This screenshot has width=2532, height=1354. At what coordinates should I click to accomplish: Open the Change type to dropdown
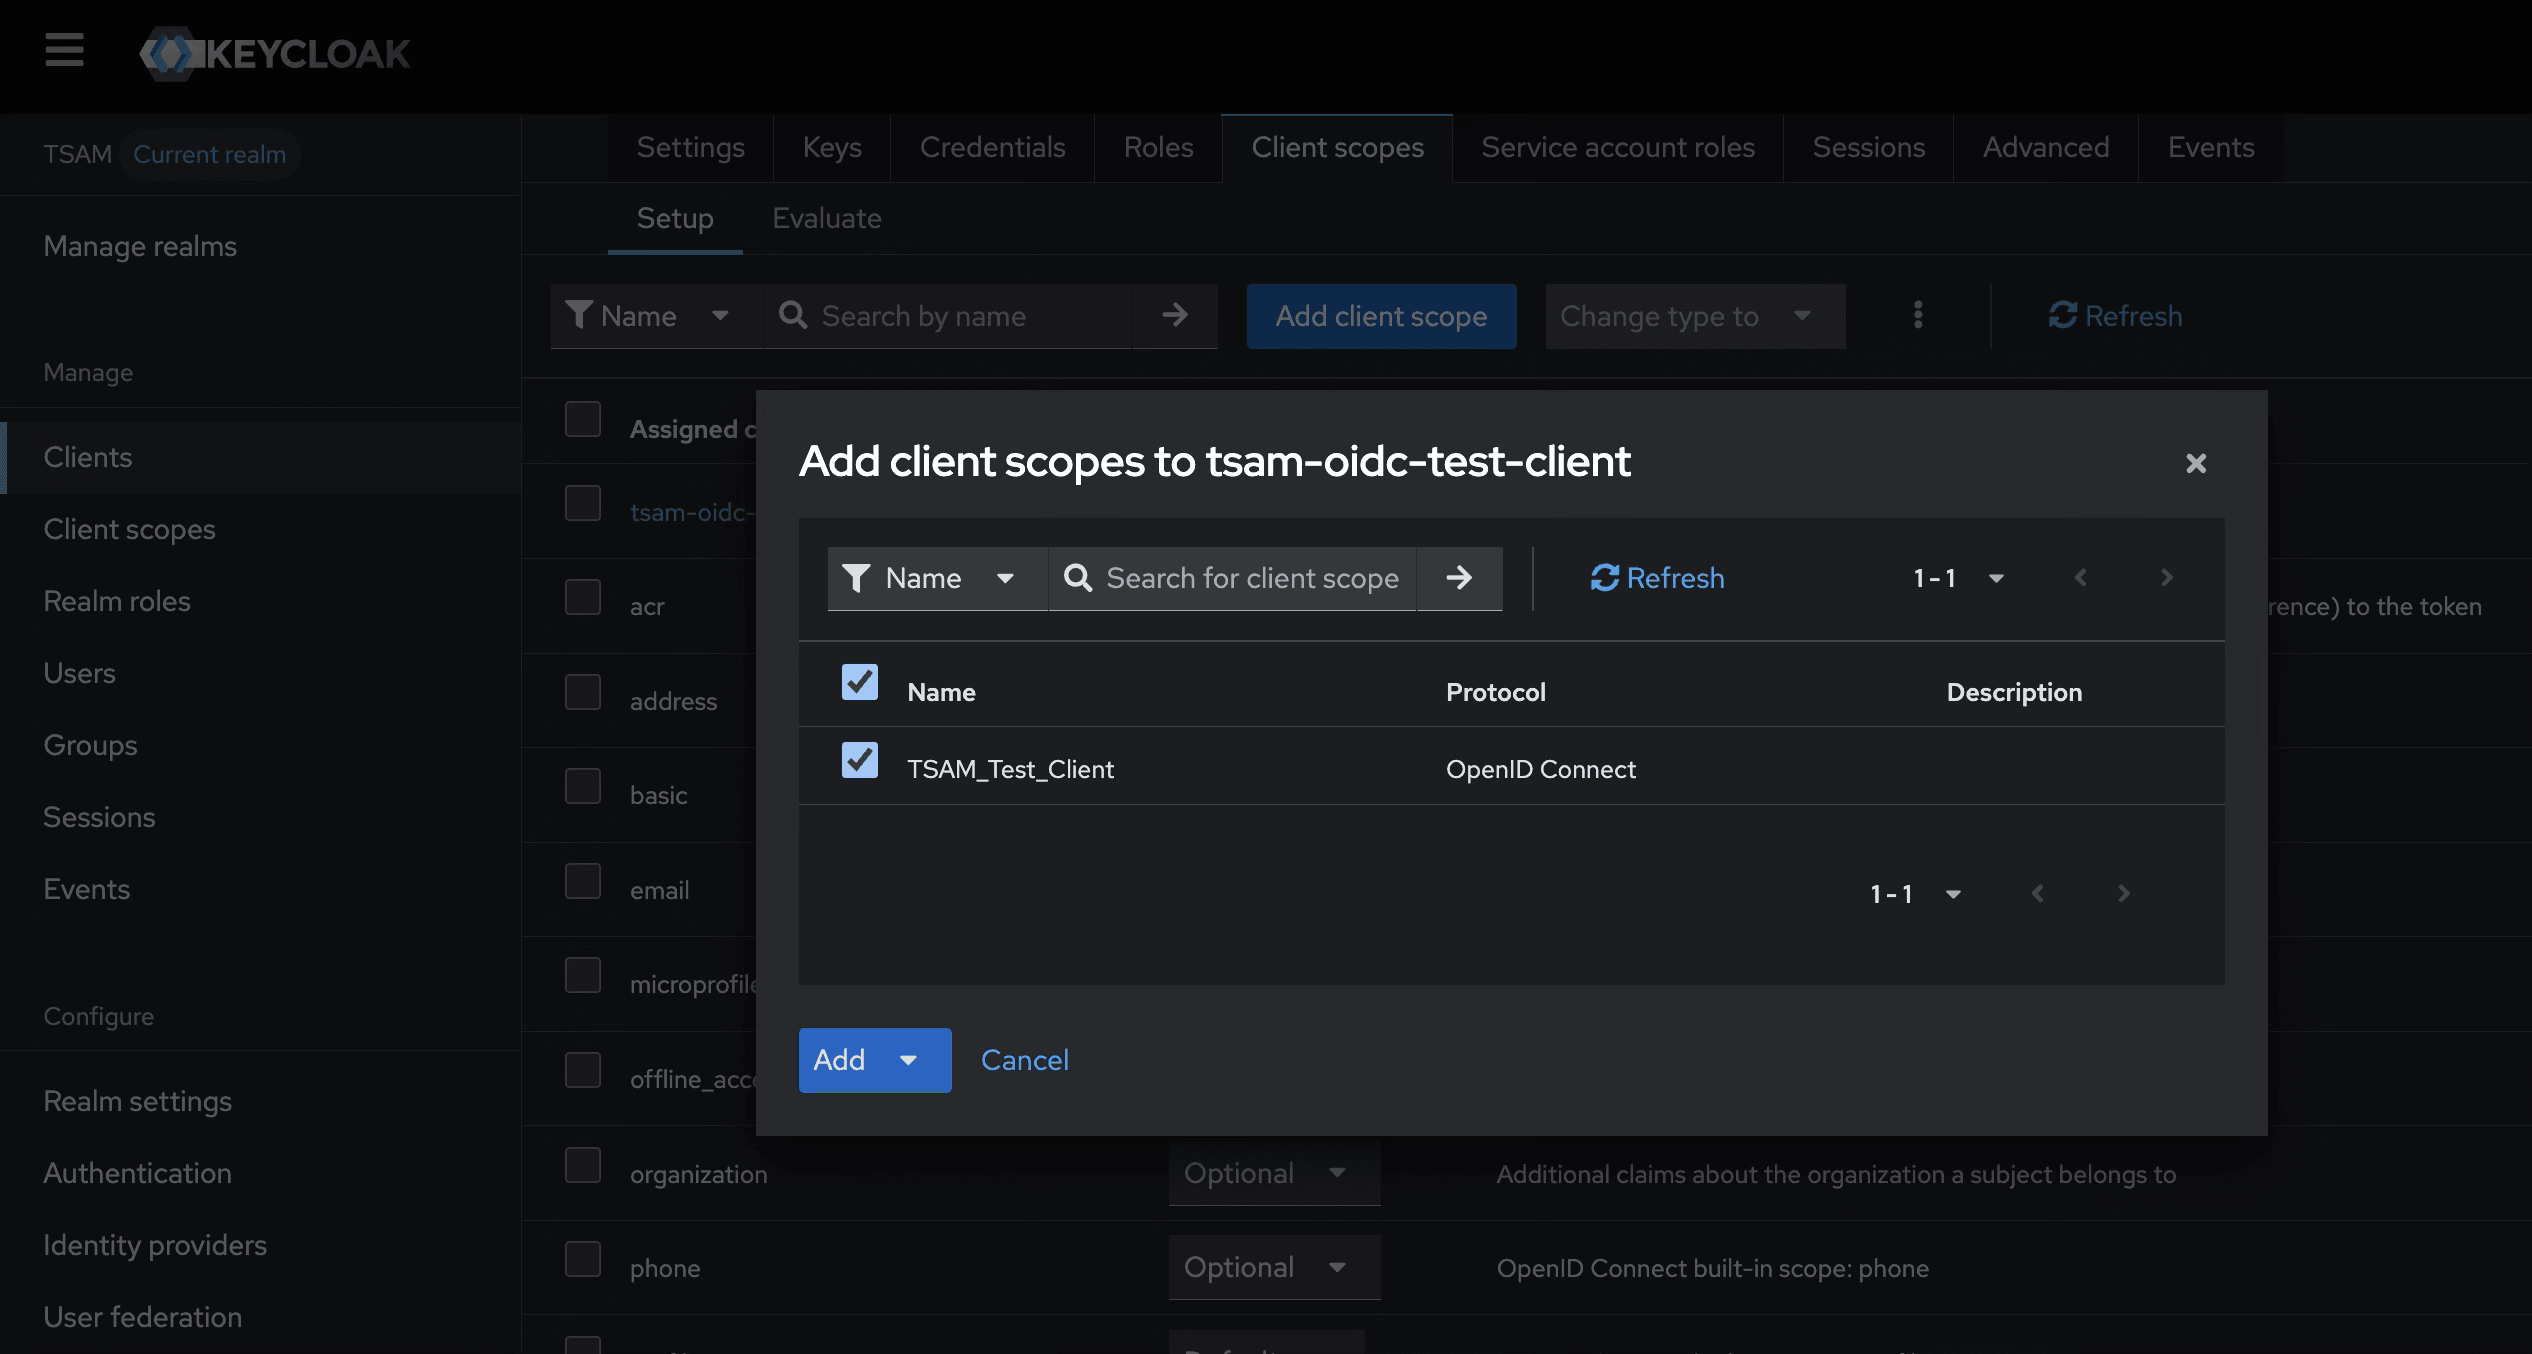1695,316
